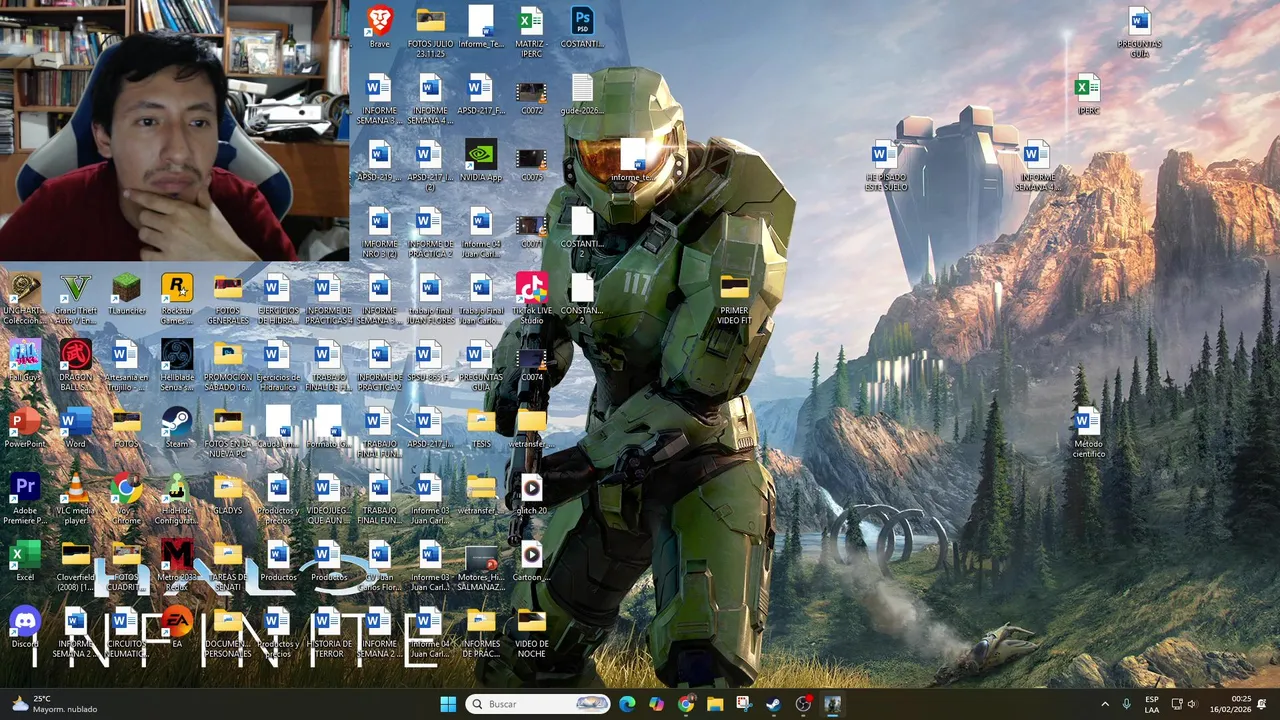
Task: Open Microsoft Edge from the taskbar
Action: point(627,704)
